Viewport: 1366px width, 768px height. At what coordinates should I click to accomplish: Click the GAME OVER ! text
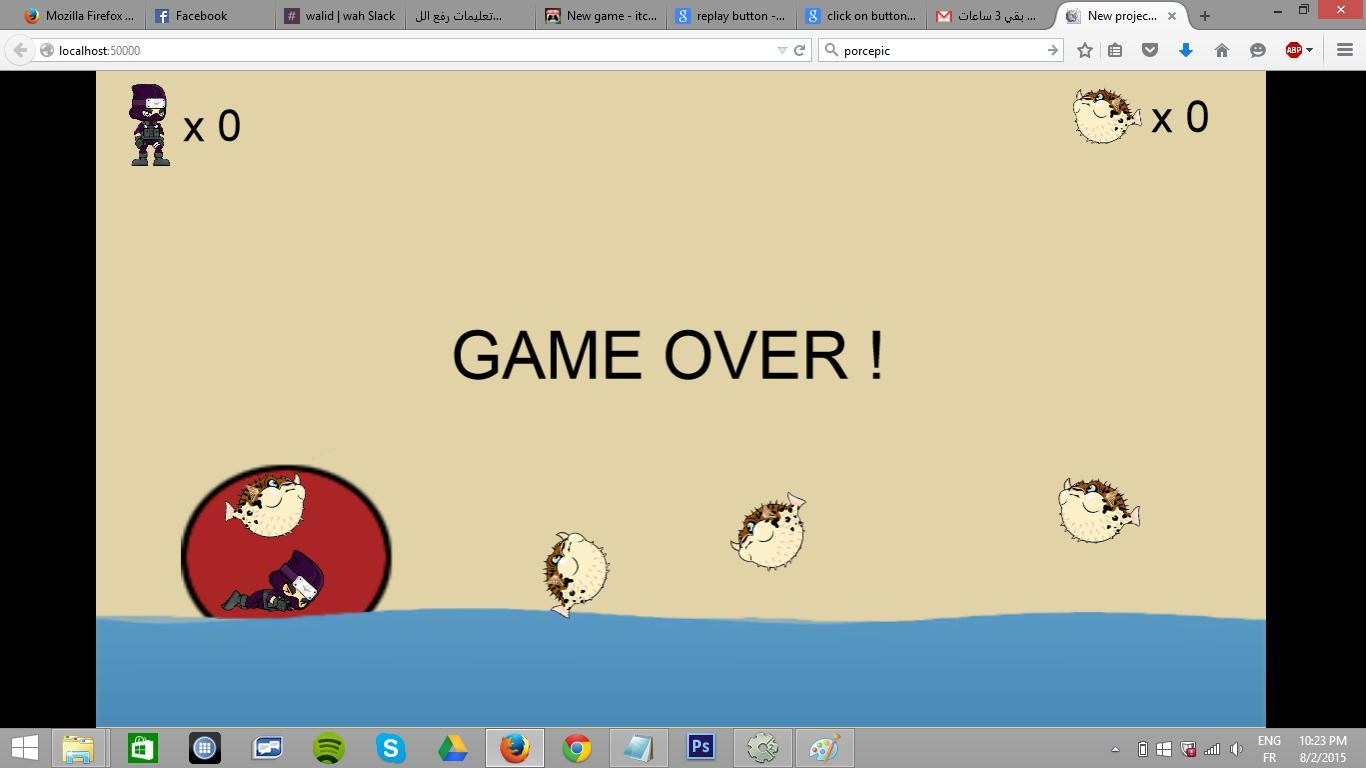point(668,355)
